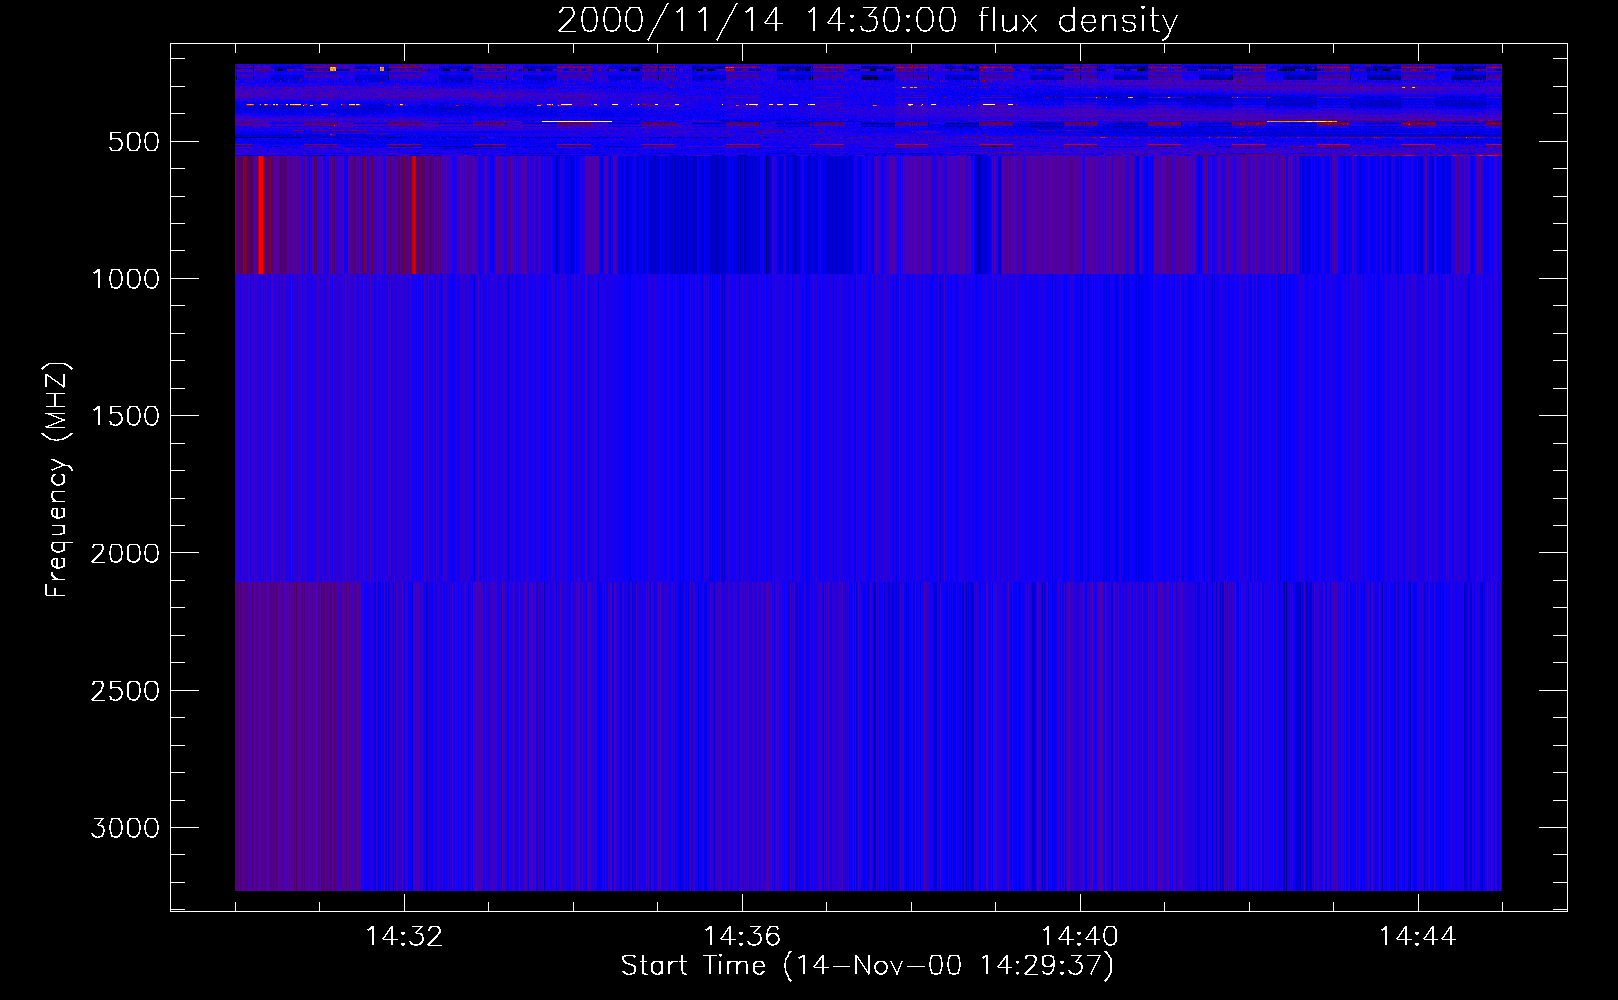
Task: Click the 2000 frequency tick label
Action: pos(125,553)
